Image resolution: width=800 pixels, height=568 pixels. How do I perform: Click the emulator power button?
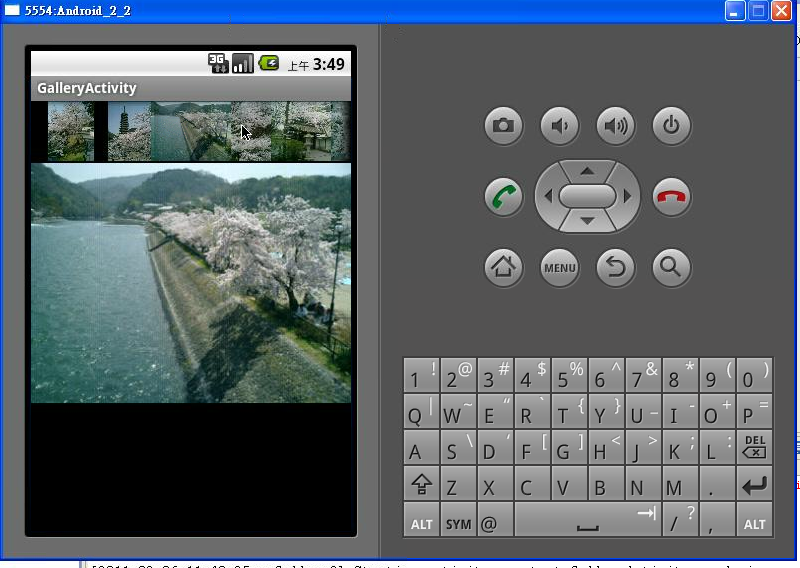pyautogui.click(x=671, y=126)
